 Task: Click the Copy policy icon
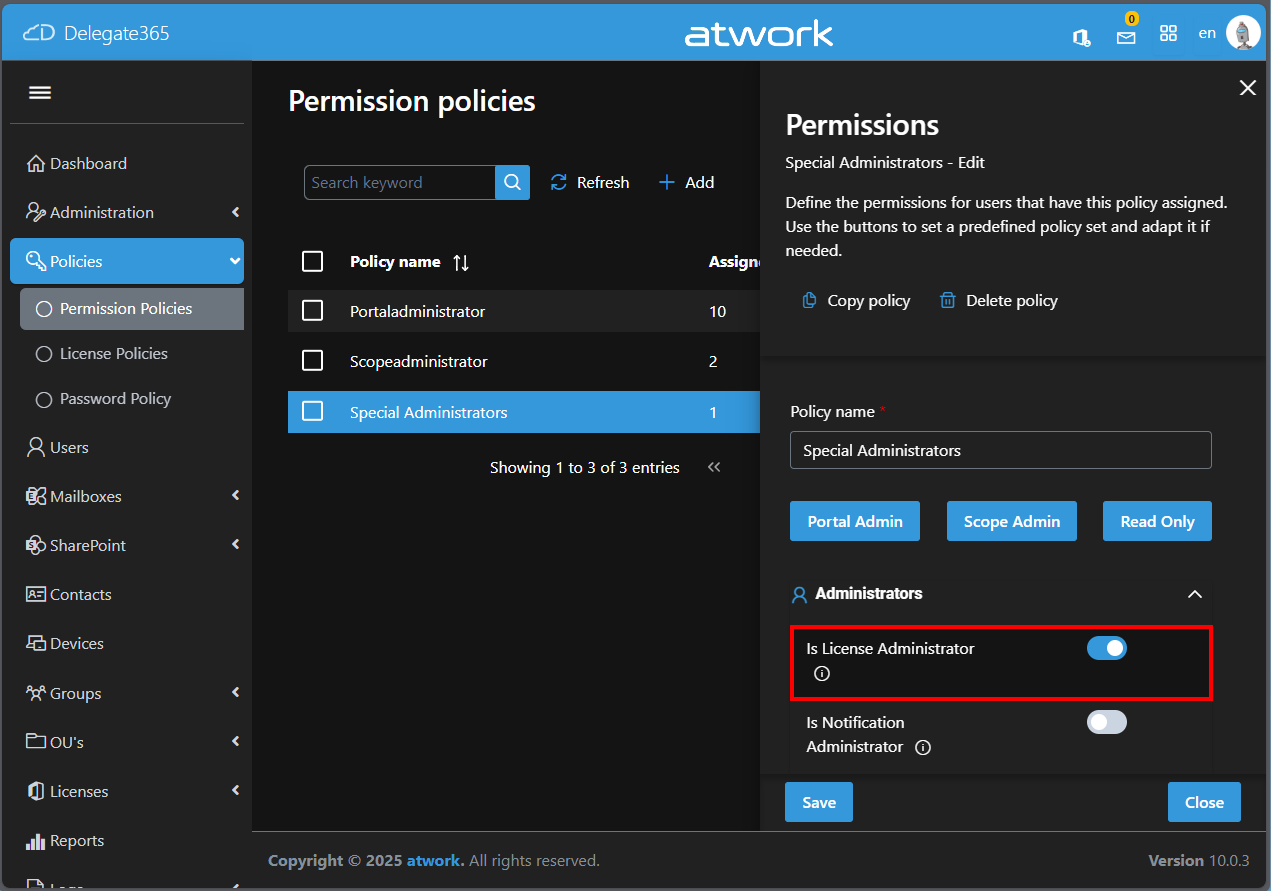coord(809,300)
